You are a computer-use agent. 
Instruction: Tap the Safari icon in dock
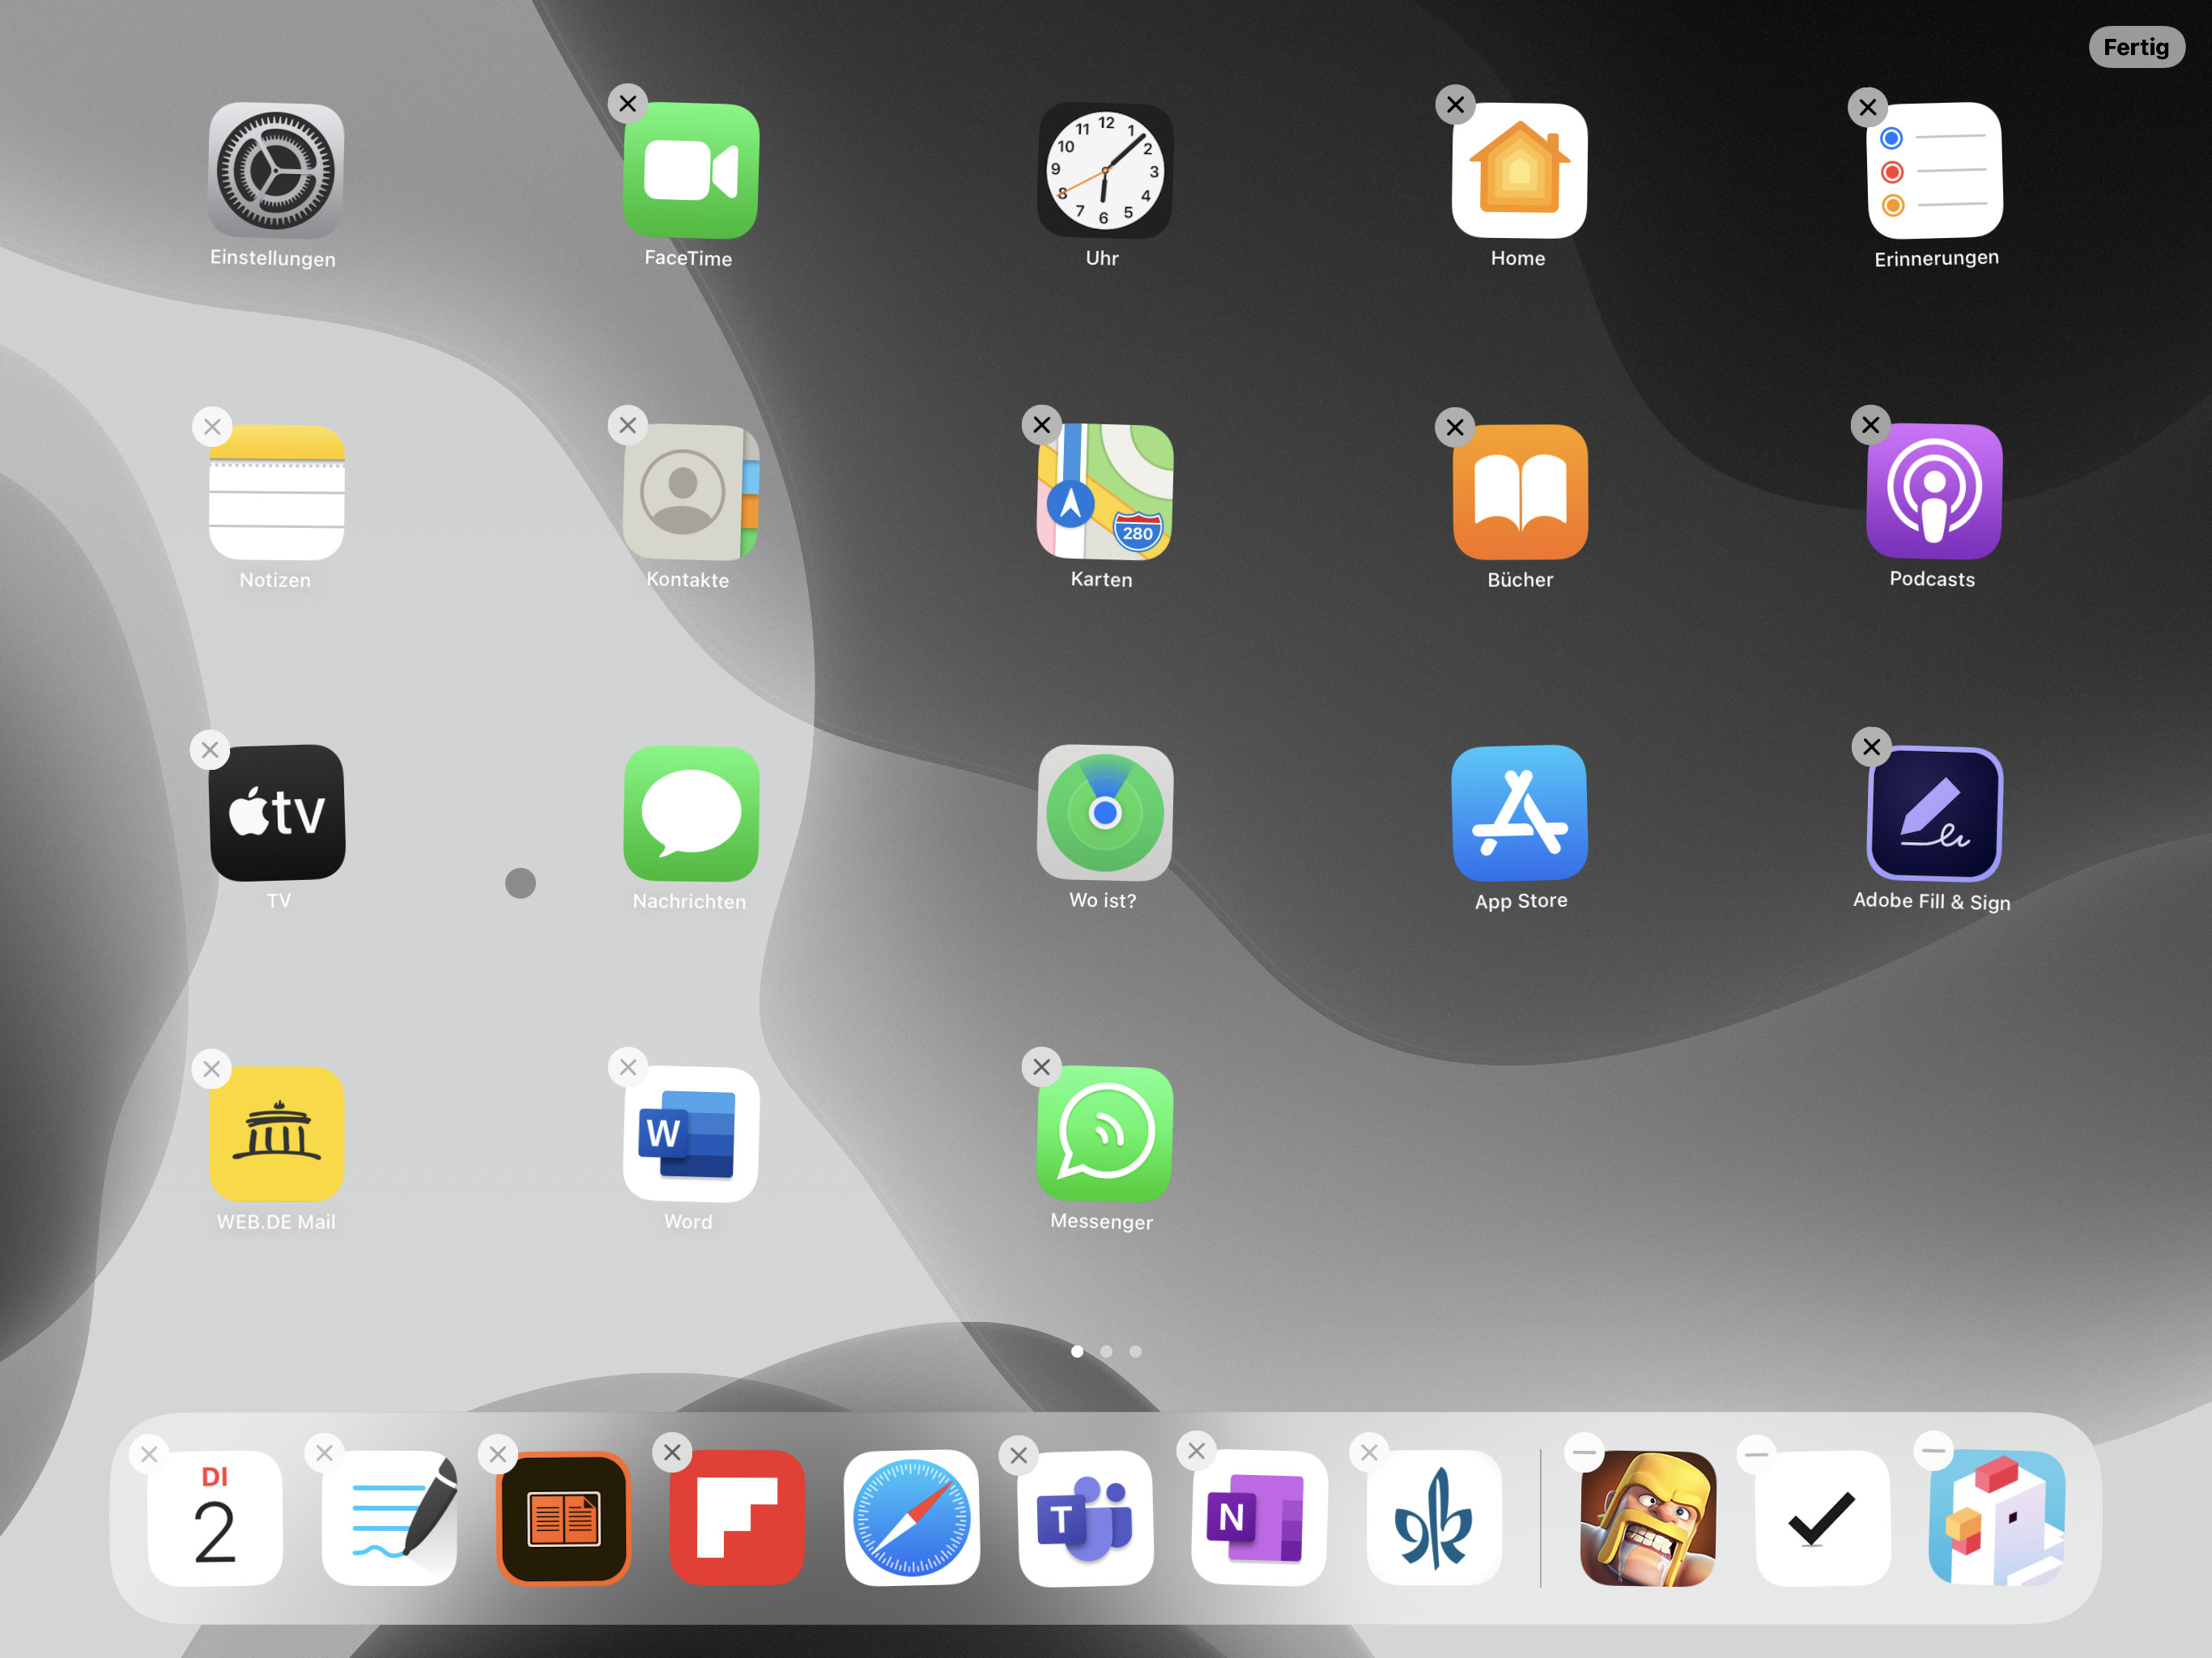(911, 1518)
